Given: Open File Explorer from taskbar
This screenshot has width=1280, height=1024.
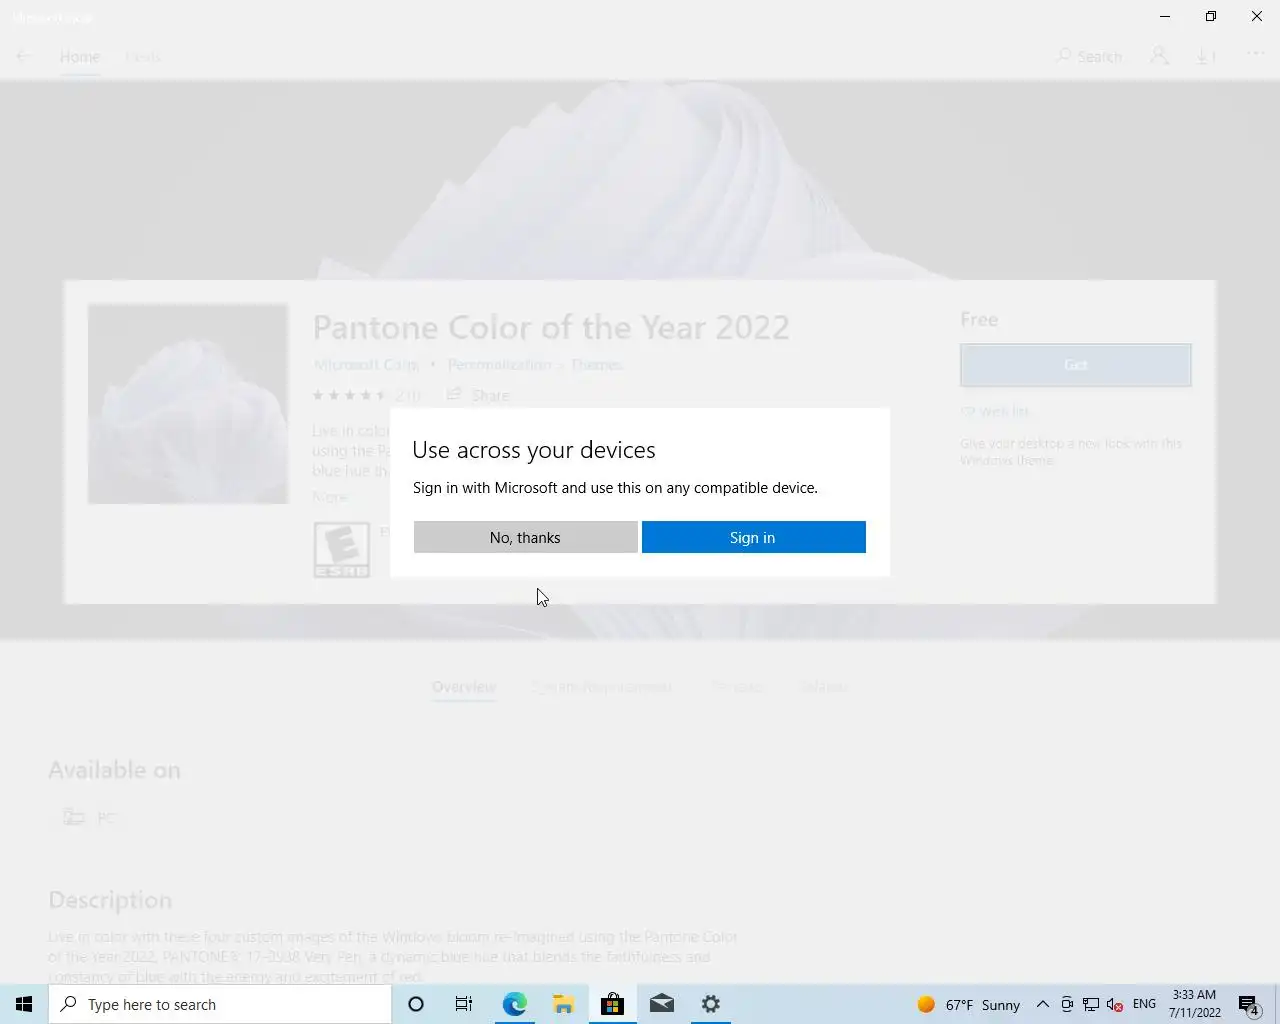Looking at the screenshot, I should coord(563,1004).
